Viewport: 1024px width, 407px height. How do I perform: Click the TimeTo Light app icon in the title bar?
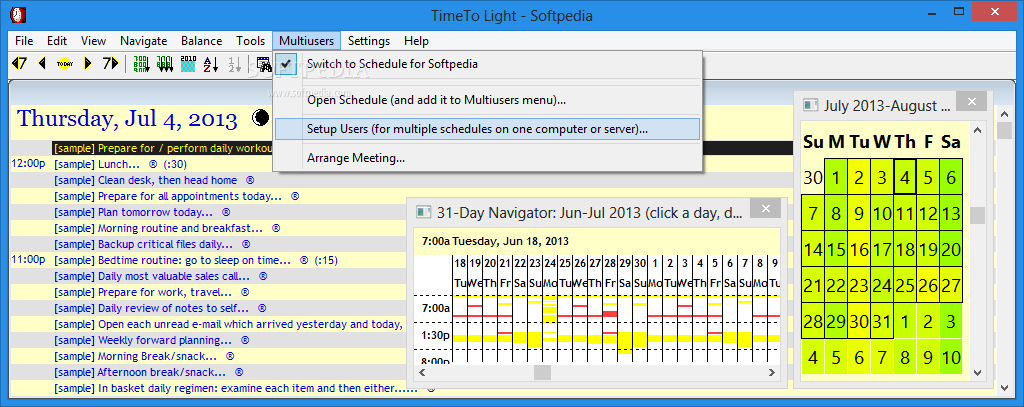(x=18, y=14)
